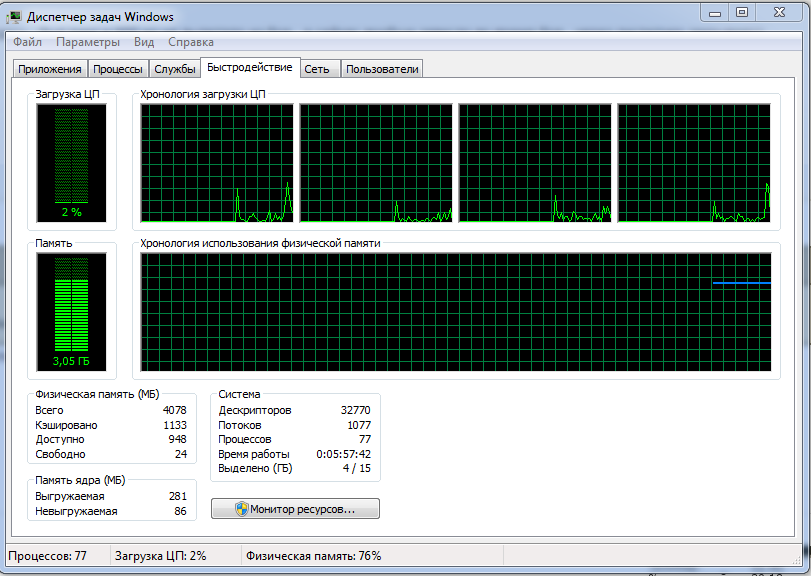The height and width of the screenshot is (576, 811).
Task: Click the Невыгружаемая value 86
Action: pyautogui.click(x=180, y=511)
